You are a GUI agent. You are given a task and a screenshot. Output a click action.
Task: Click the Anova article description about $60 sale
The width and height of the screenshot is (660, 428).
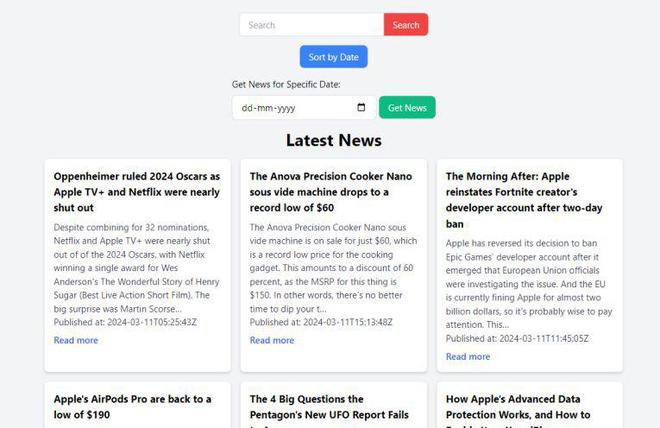click(x=333, y=268)
